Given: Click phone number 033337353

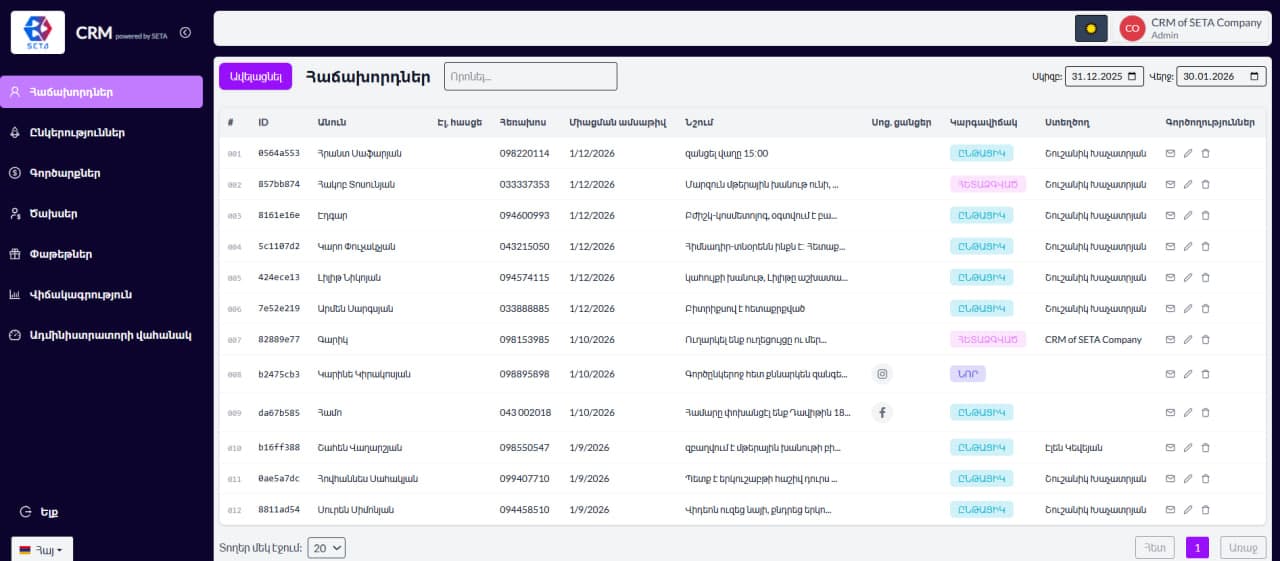Looking at the screenshot, I should (x=524, y=184).
